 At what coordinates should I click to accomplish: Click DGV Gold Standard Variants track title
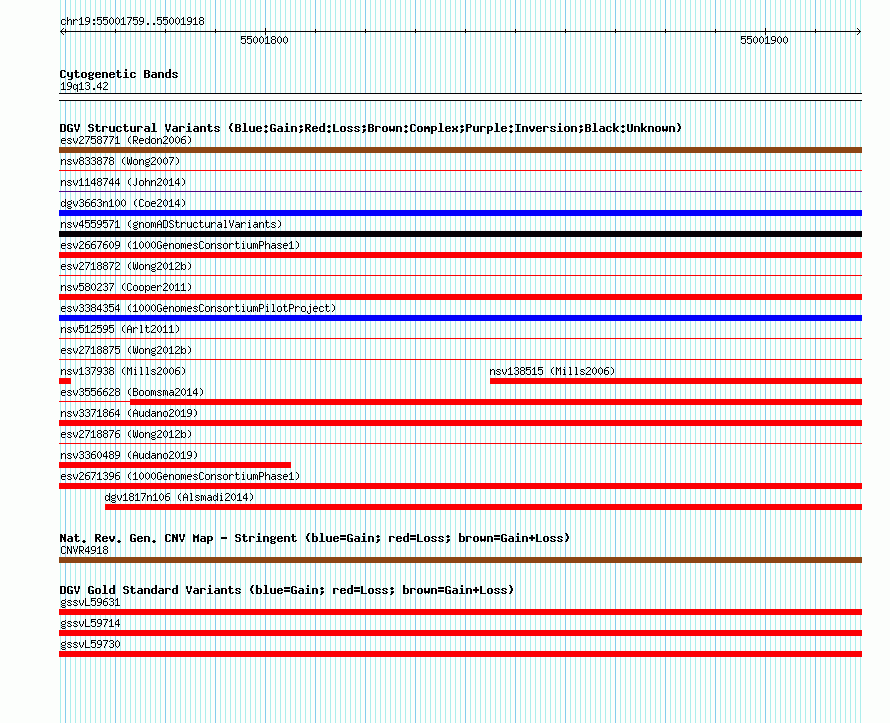click(287, 590)
